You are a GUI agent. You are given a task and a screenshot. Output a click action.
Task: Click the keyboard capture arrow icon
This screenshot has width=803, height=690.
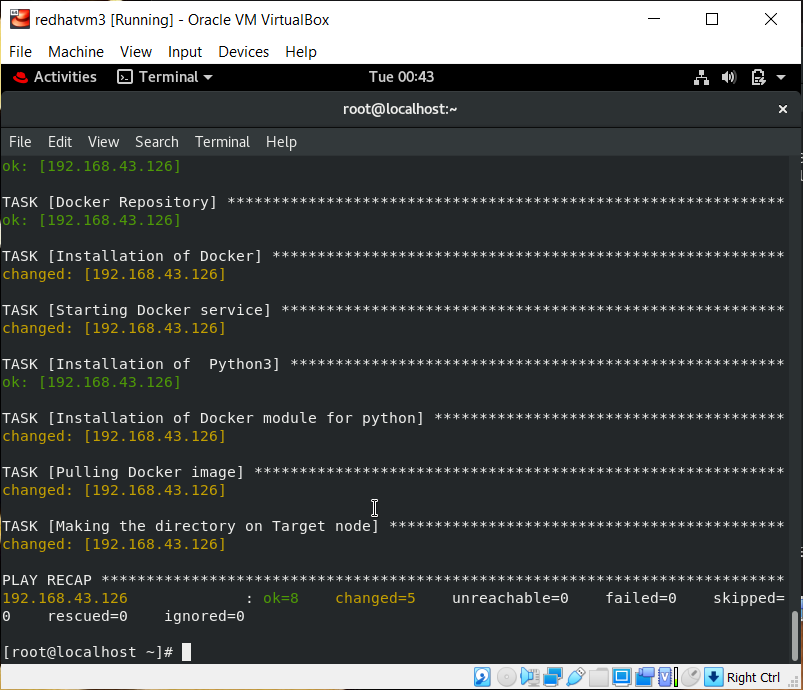[713, 677]
